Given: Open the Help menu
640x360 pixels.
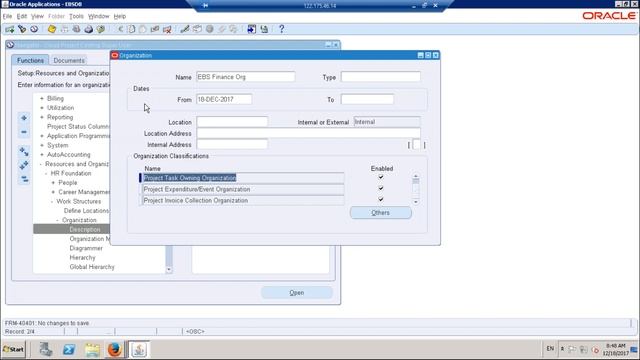Looking at the screenshot, I should point(120,16).
